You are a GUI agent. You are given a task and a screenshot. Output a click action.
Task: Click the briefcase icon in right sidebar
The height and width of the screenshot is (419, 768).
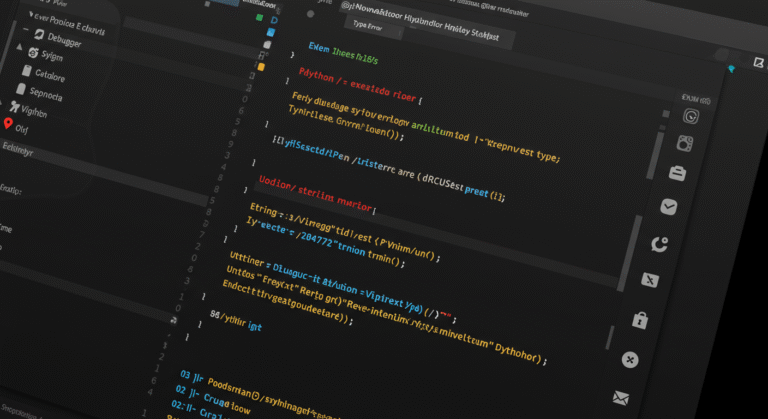[x=677, y=171]
